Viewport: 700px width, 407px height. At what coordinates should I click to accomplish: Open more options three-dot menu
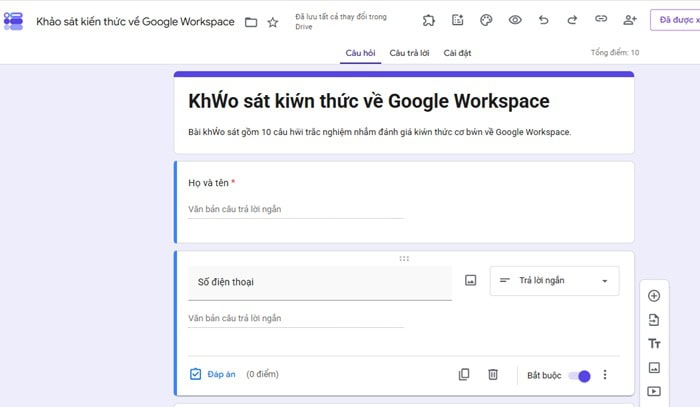tap(605, 375)
